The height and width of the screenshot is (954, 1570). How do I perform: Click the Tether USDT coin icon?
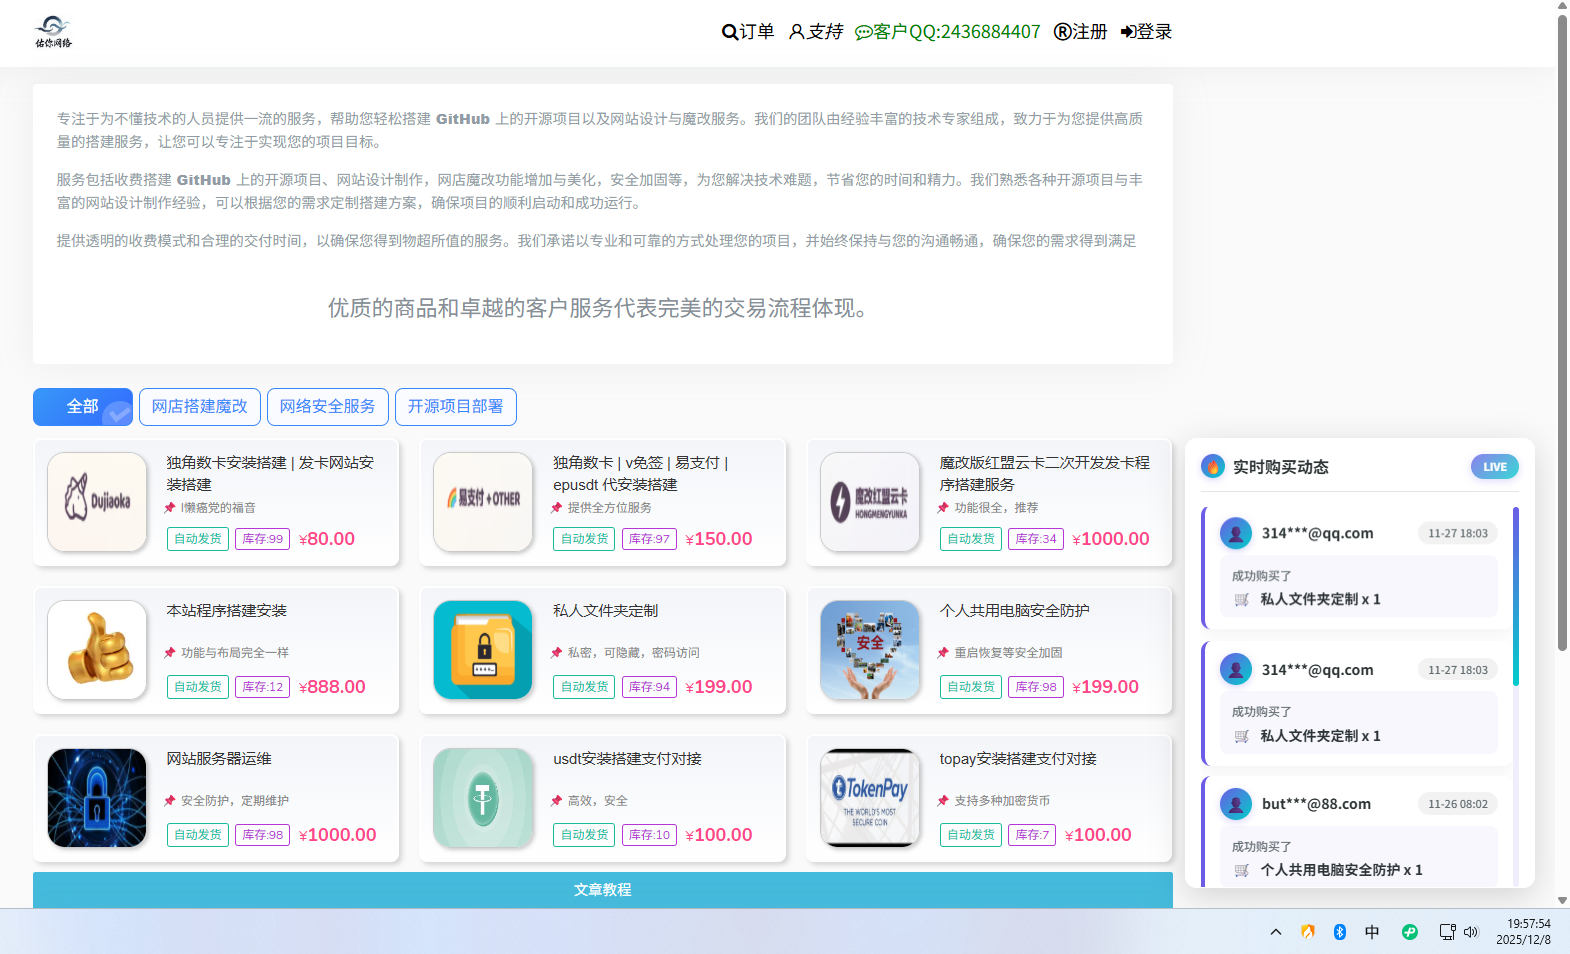coord(483,798)
